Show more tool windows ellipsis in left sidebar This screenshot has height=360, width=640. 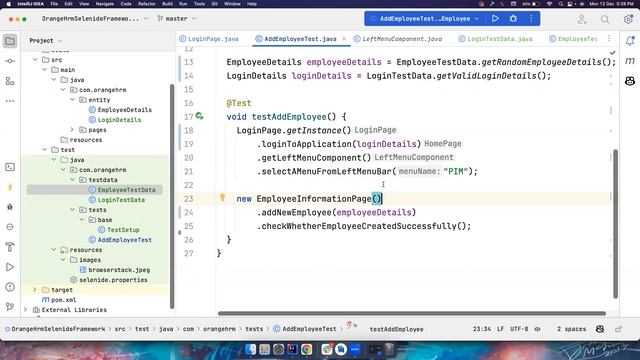tap(10, 101)
